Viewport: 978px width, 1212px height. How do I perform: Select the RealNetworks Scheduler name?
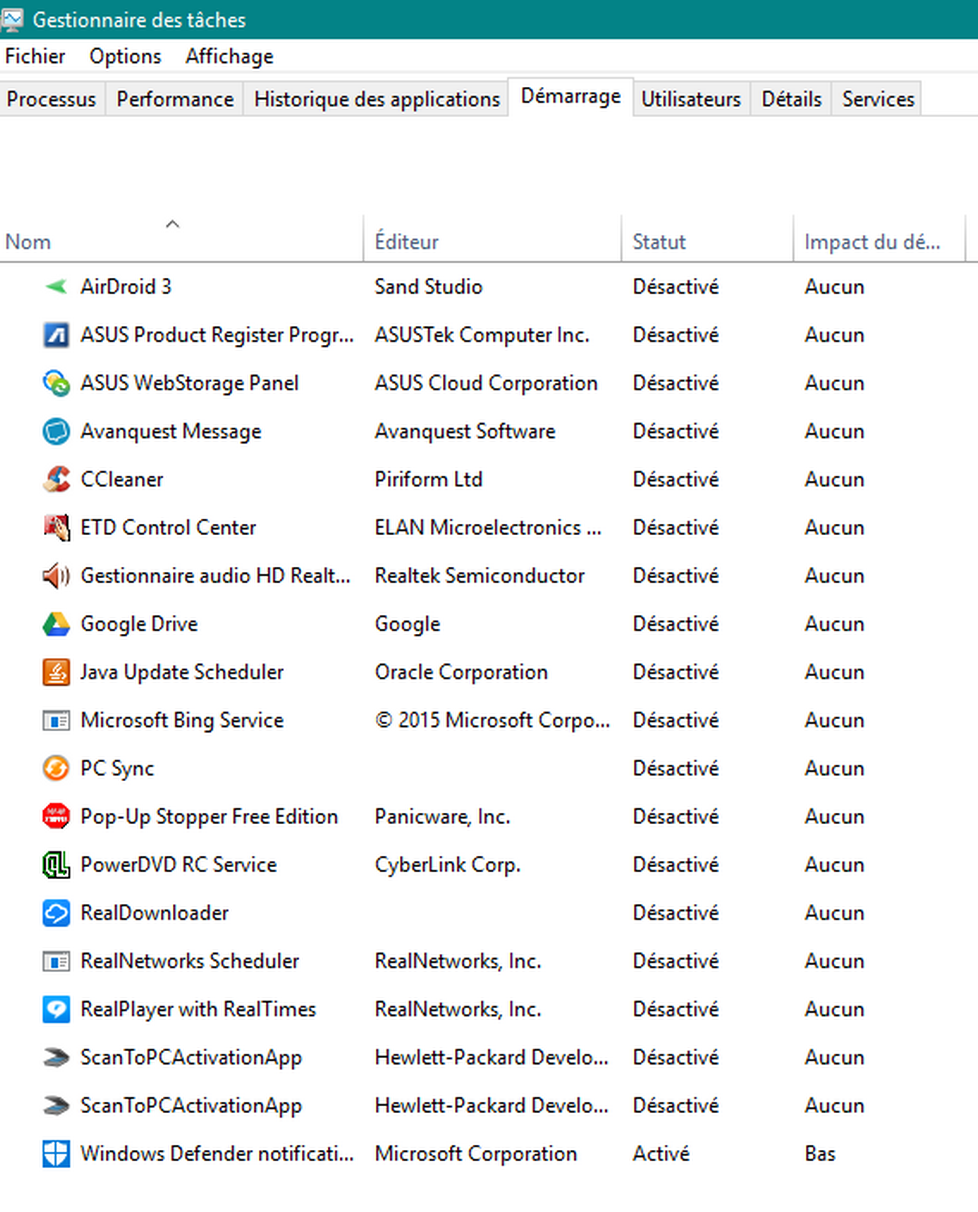[189, 961]
